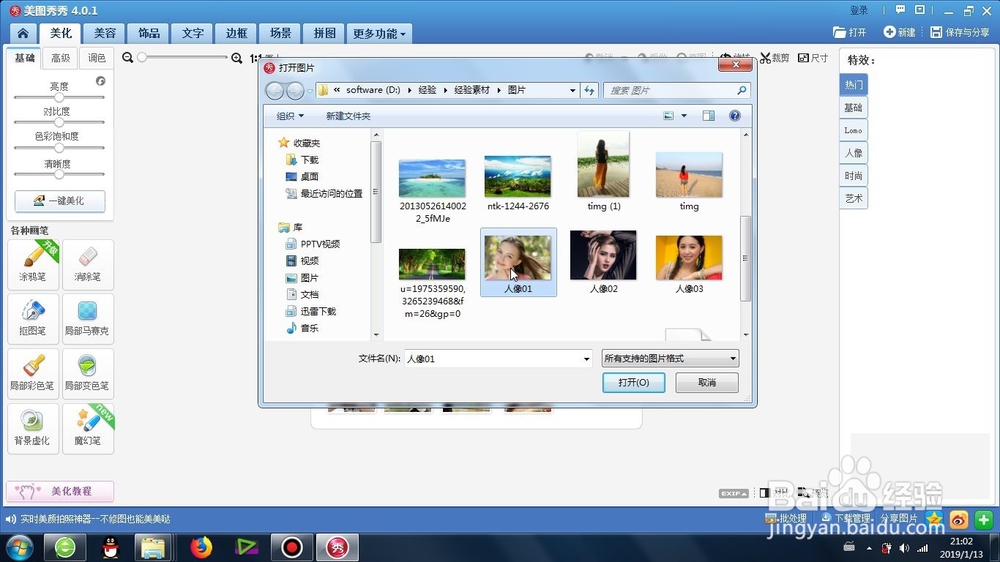
Task: Open the 背景虚化 background blur tool
Action: [33, 428]
